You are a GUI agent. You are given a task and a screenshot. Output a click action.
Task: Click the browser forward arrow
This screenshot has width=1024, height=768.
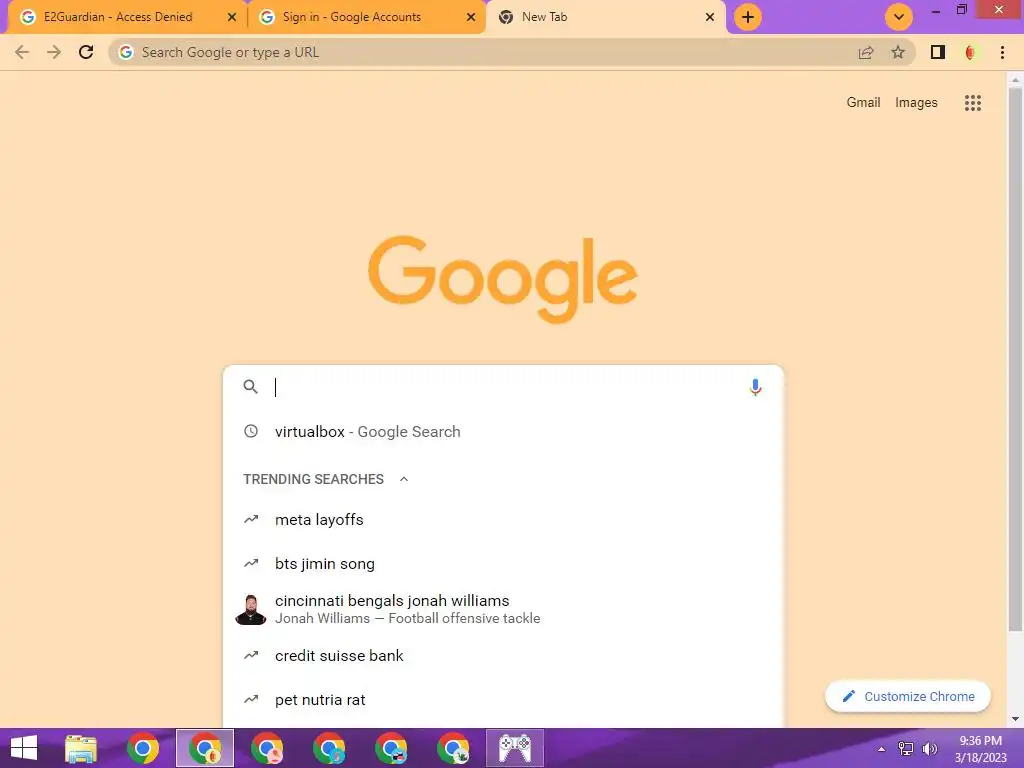click(x=54, y=52)
